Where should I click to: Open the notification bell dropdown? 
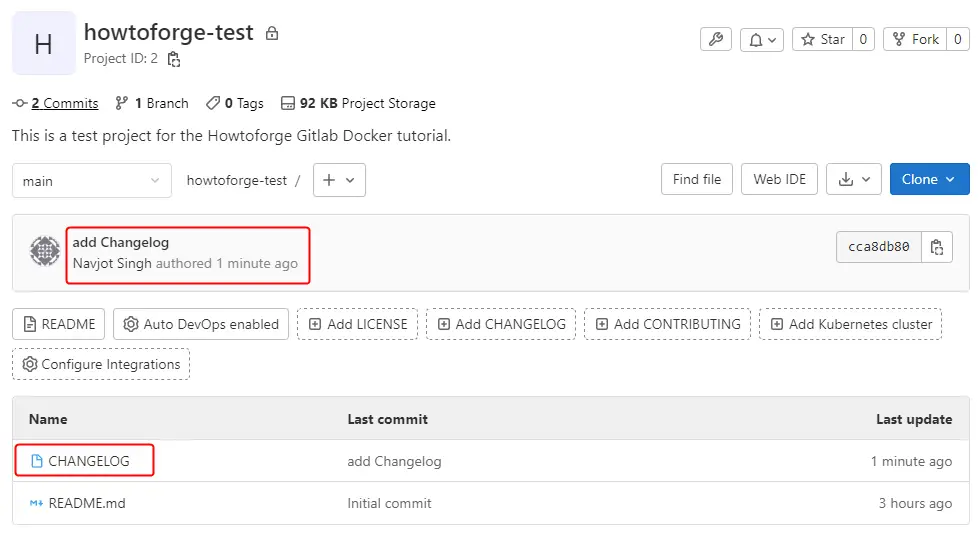[x=762, y=39]
